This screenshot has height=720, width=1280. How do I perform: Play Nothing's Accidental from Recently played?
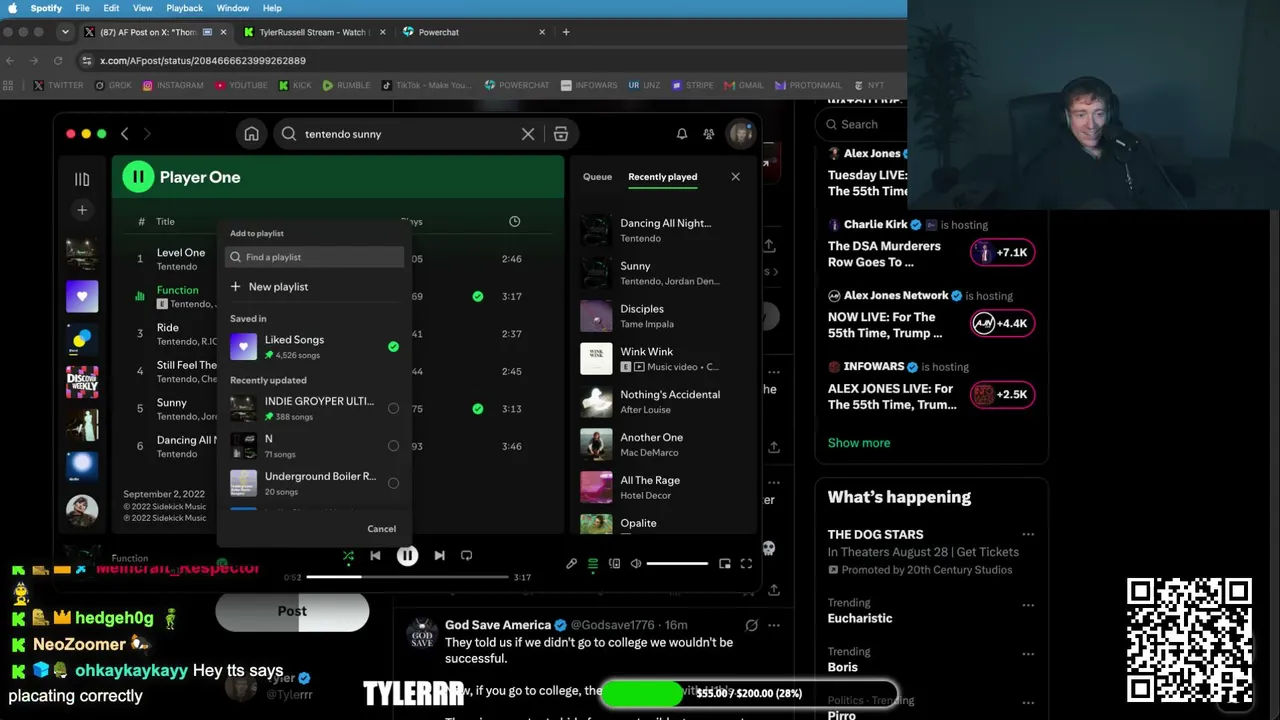point(664,402)
